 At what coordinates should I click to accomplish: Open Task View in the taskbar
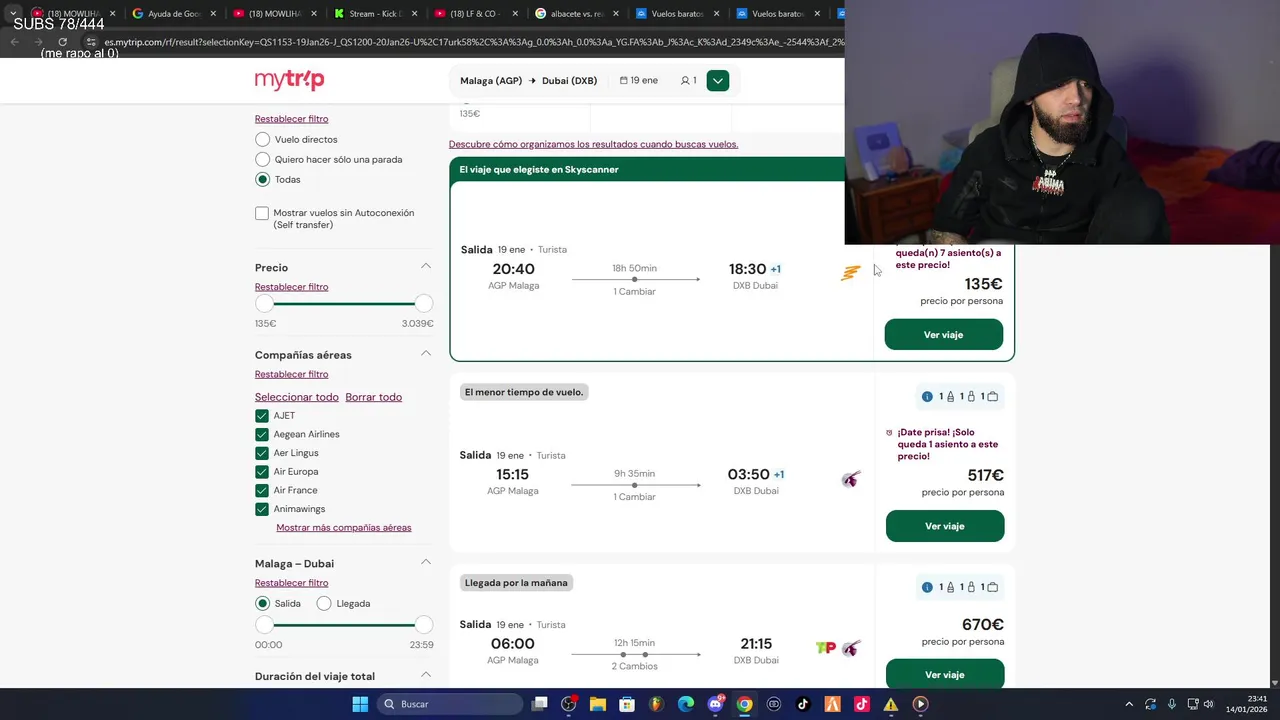pyautogui.click(x=540, y=704)
